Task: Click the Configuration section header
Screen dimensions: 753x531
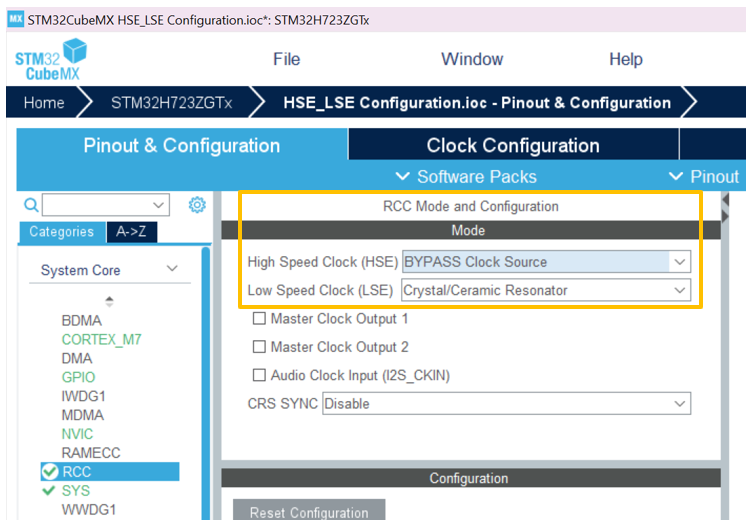Action: (x=471, y=478)
